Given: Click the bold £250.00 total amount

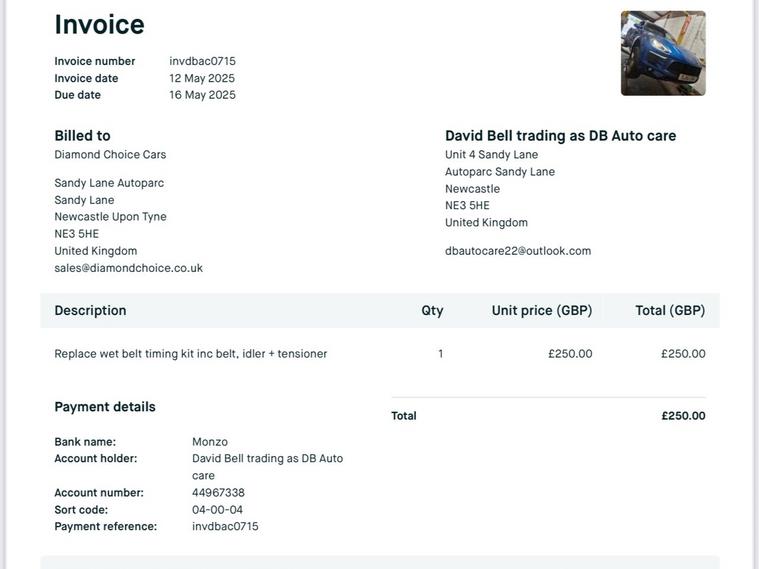Looking at the screenshot, I should pyautogui.click(x=683, y=415).
